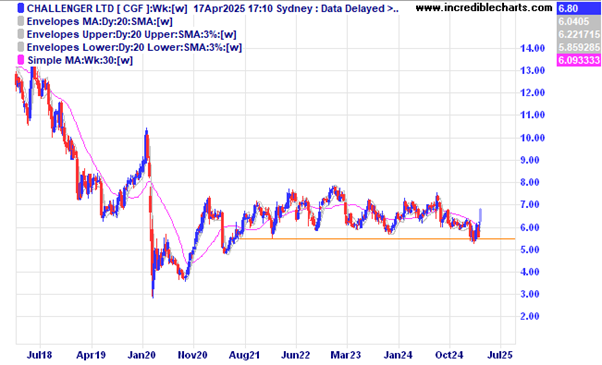Click the magenta 6.093333 MA value
The height and width of the screenshot is (365, 602).
coord(579,61)
